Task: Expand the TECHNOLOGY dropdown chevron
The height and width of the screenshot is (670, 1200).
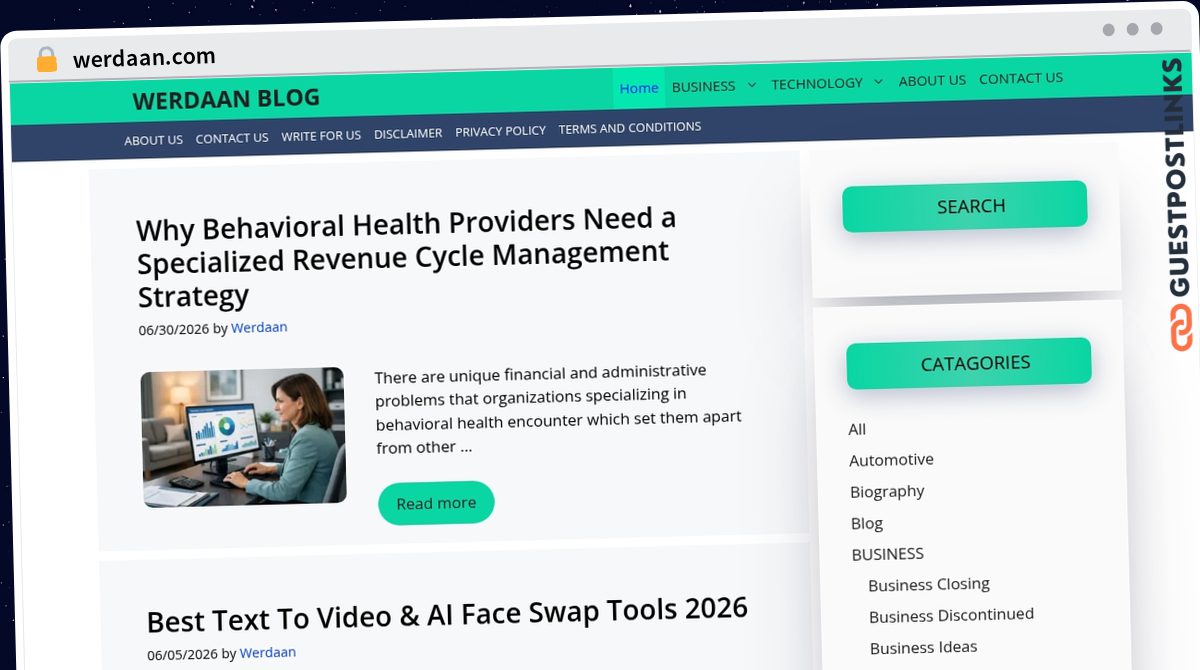Action: pos(878,82)
